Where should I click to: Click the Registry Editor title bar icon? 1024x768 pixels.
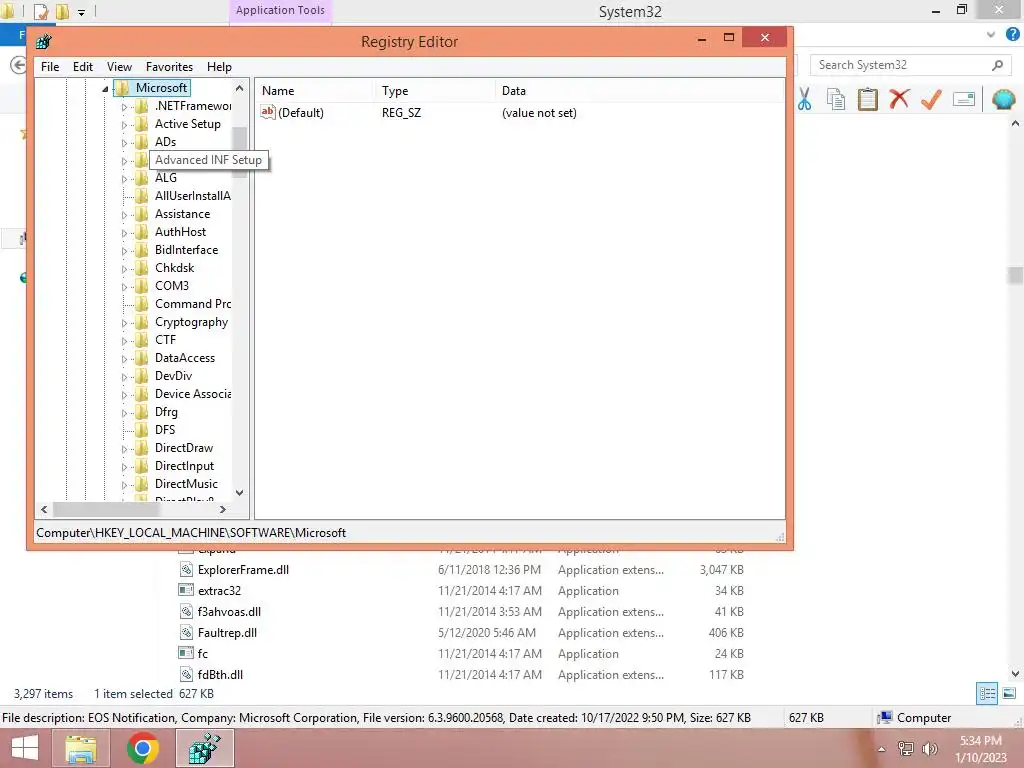pyautogui.click(x=44, y=42)
